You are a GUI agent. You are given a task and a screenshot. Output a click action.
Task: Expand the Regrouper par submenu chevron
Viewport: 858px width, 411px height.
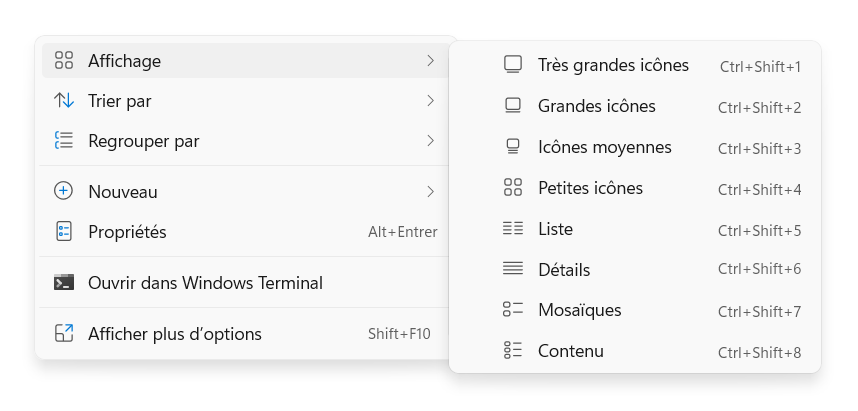431,141
